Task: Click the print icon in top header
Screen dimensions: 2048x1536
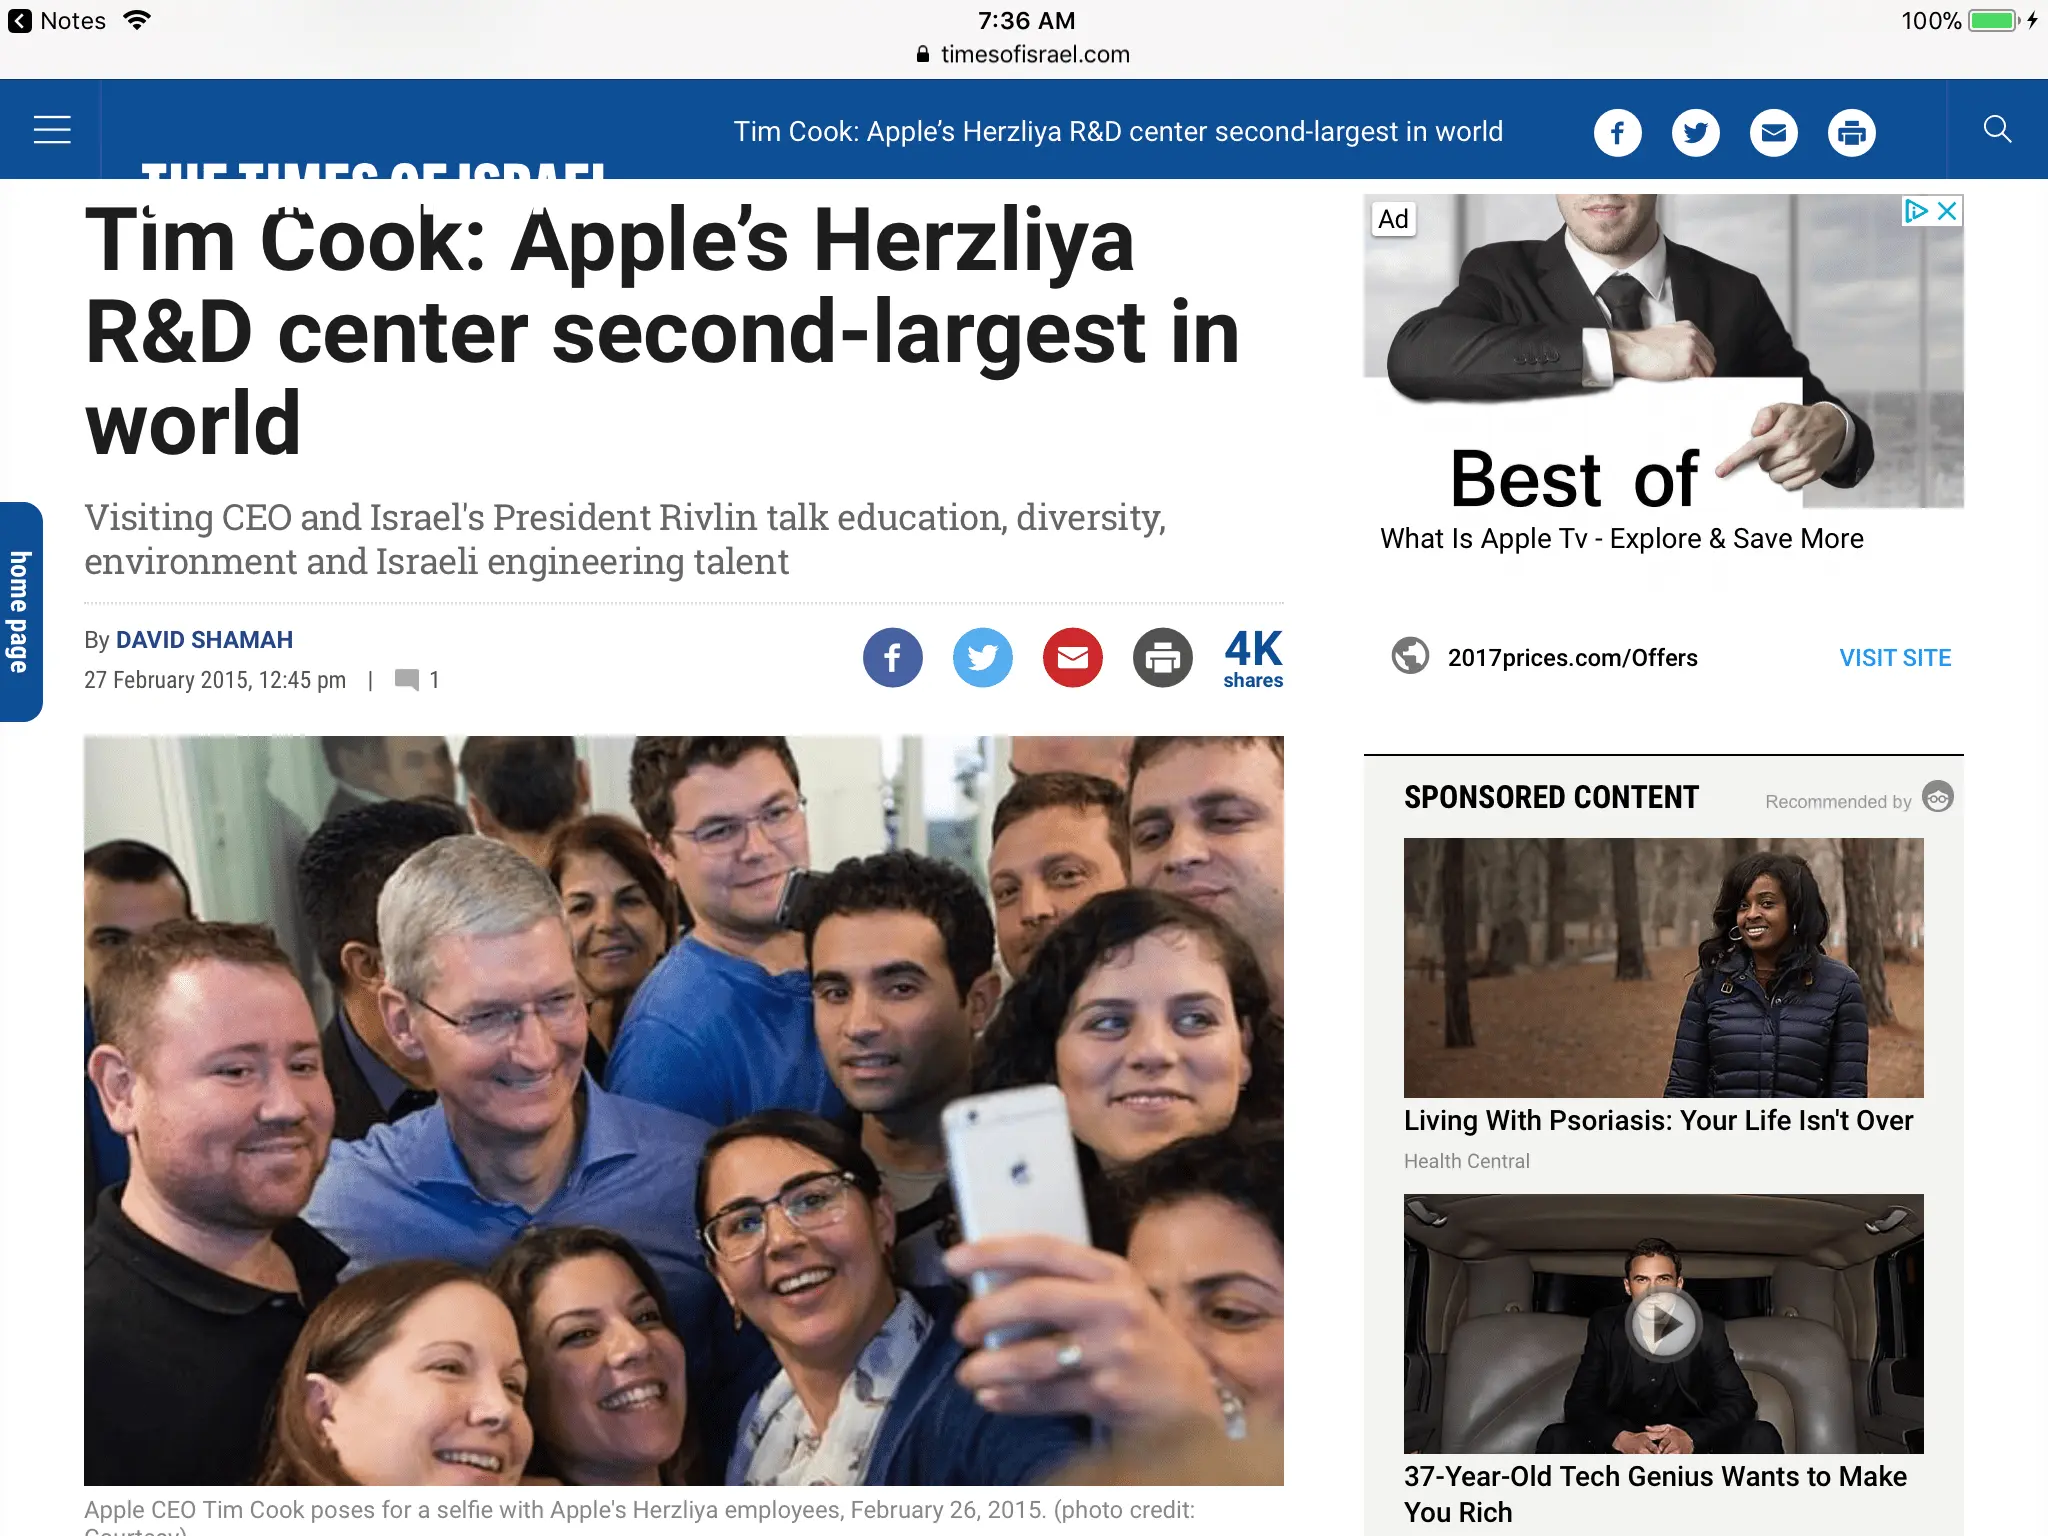Action: (x=1851, y=132)
